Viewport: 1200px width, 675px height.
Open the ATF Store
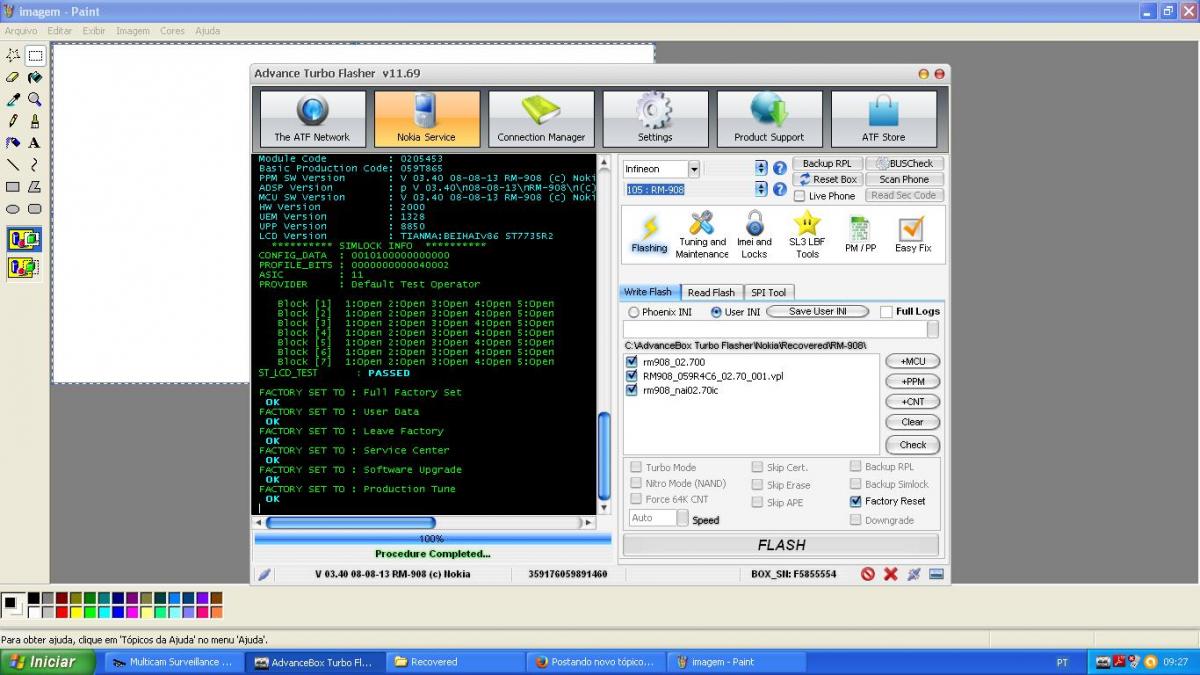coord(884,119)
